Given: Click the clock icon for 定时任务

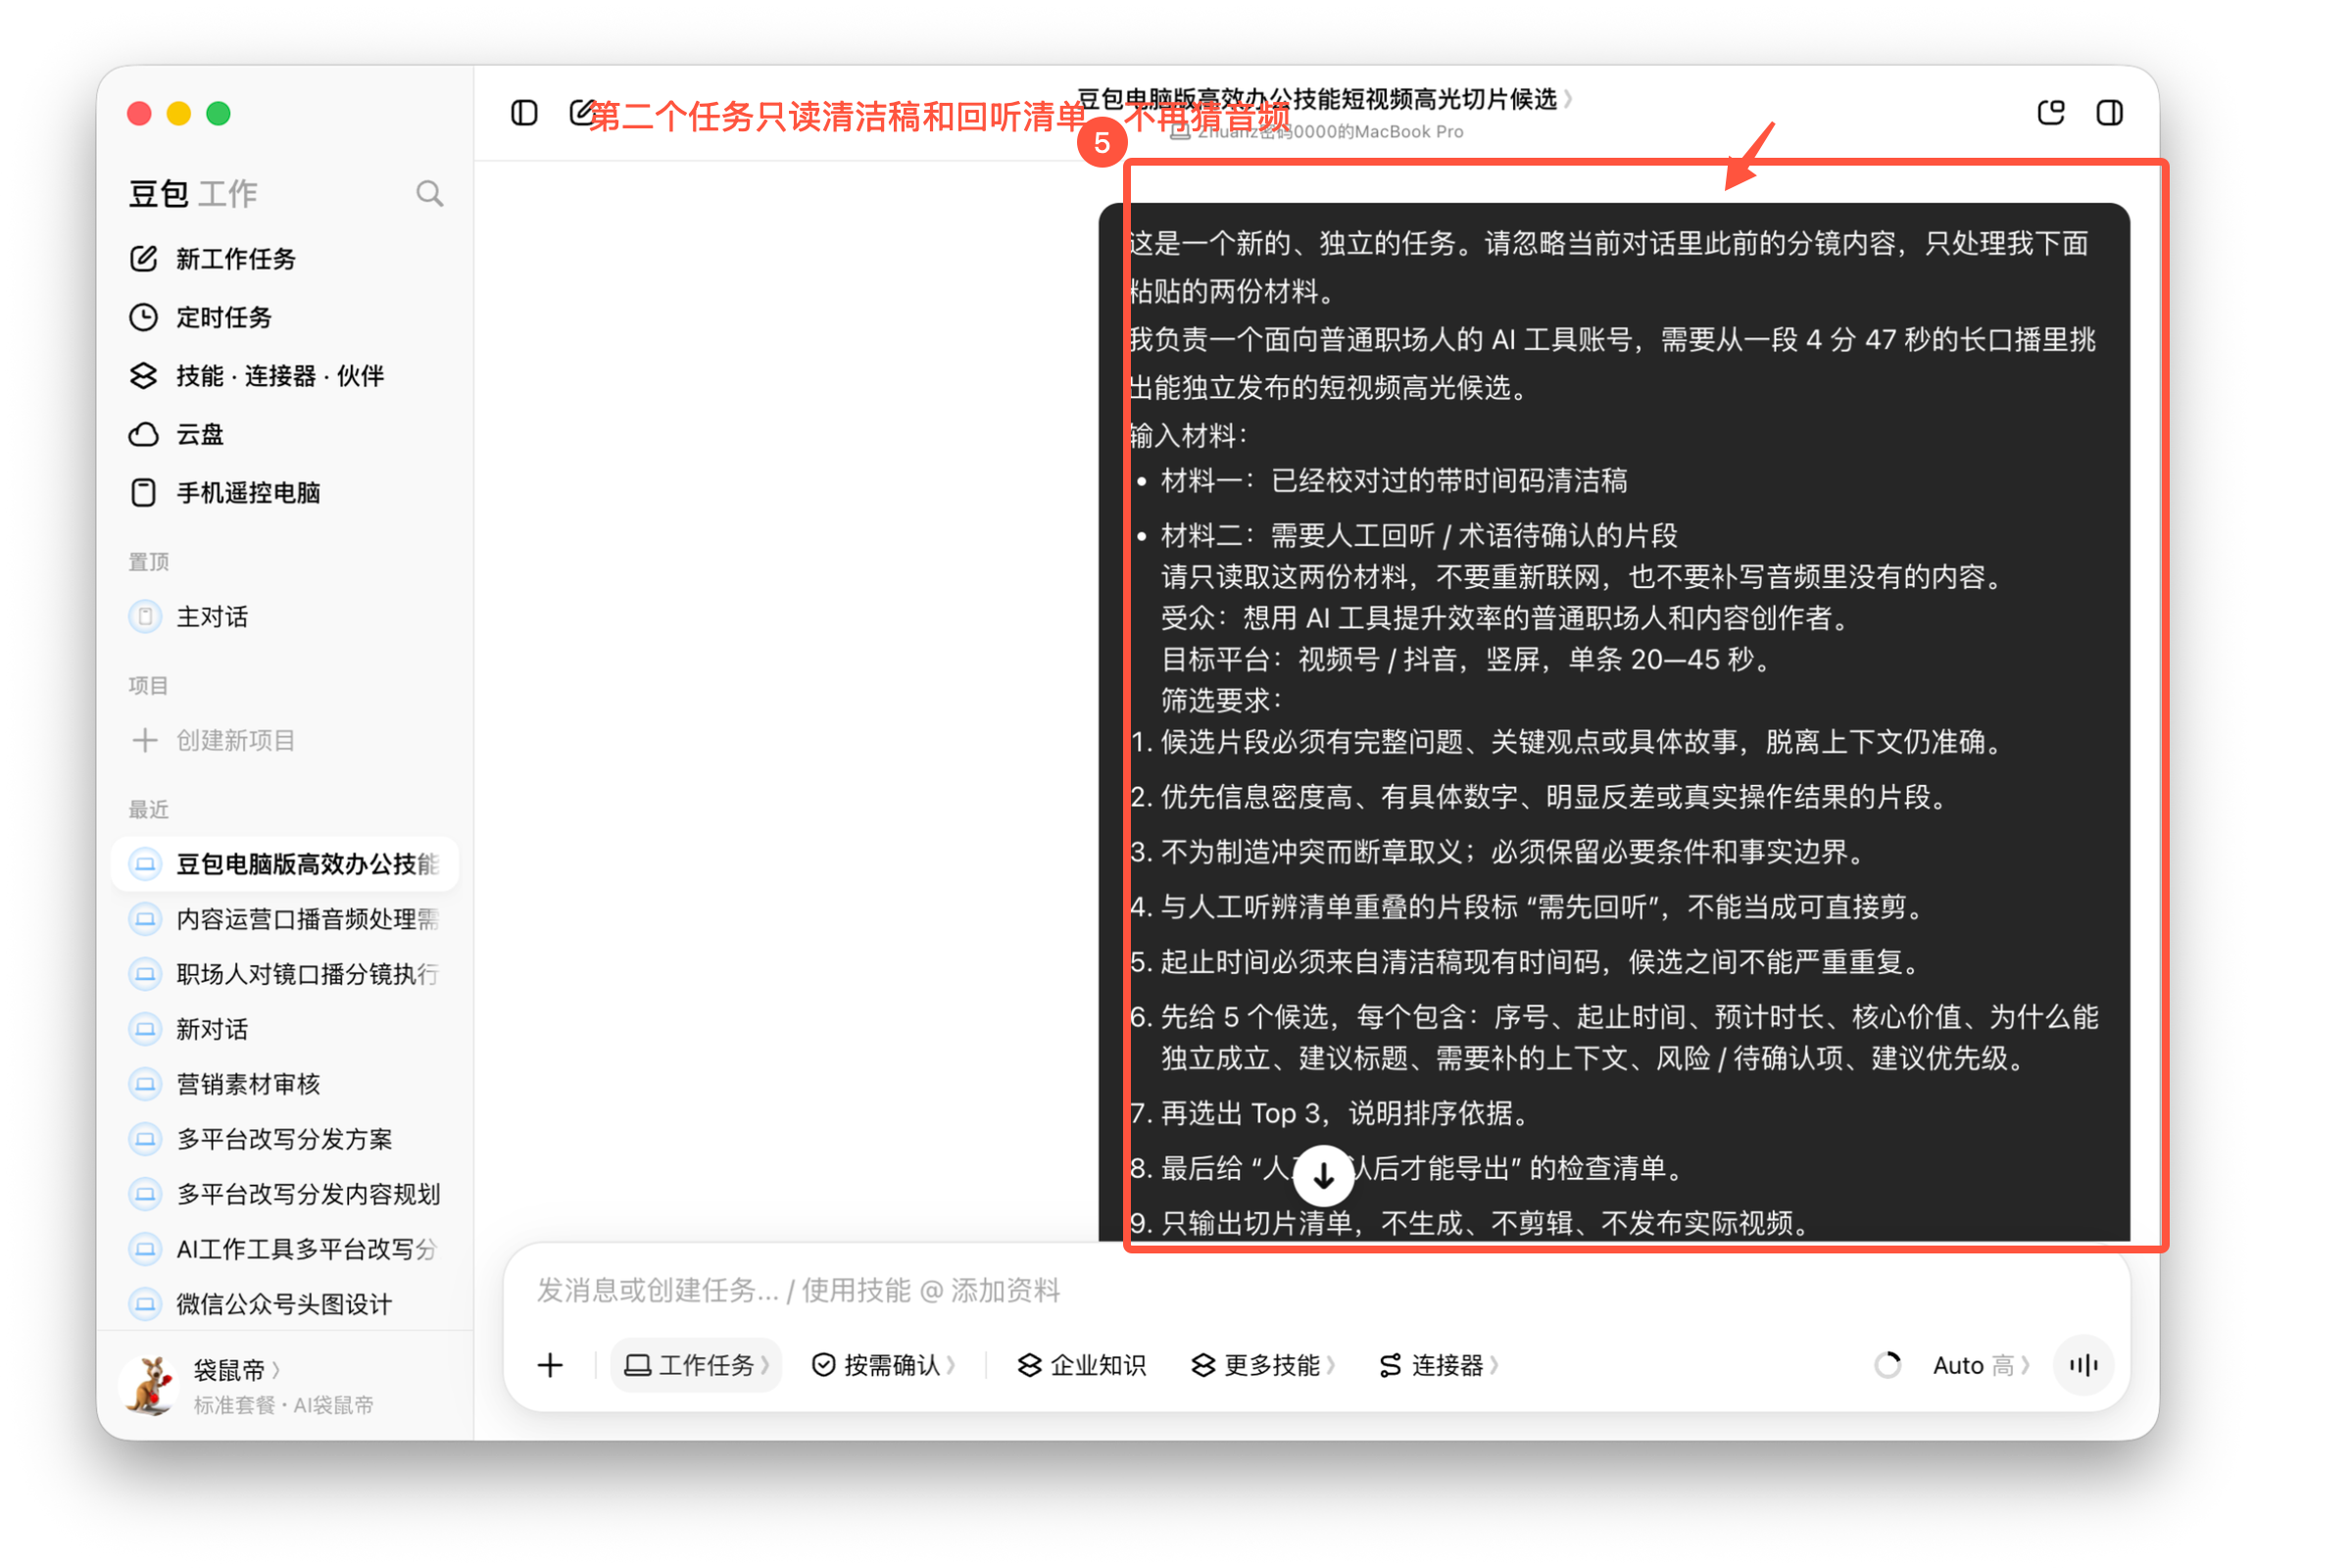Looking at the screenshot, I should [x=144, y=318].
